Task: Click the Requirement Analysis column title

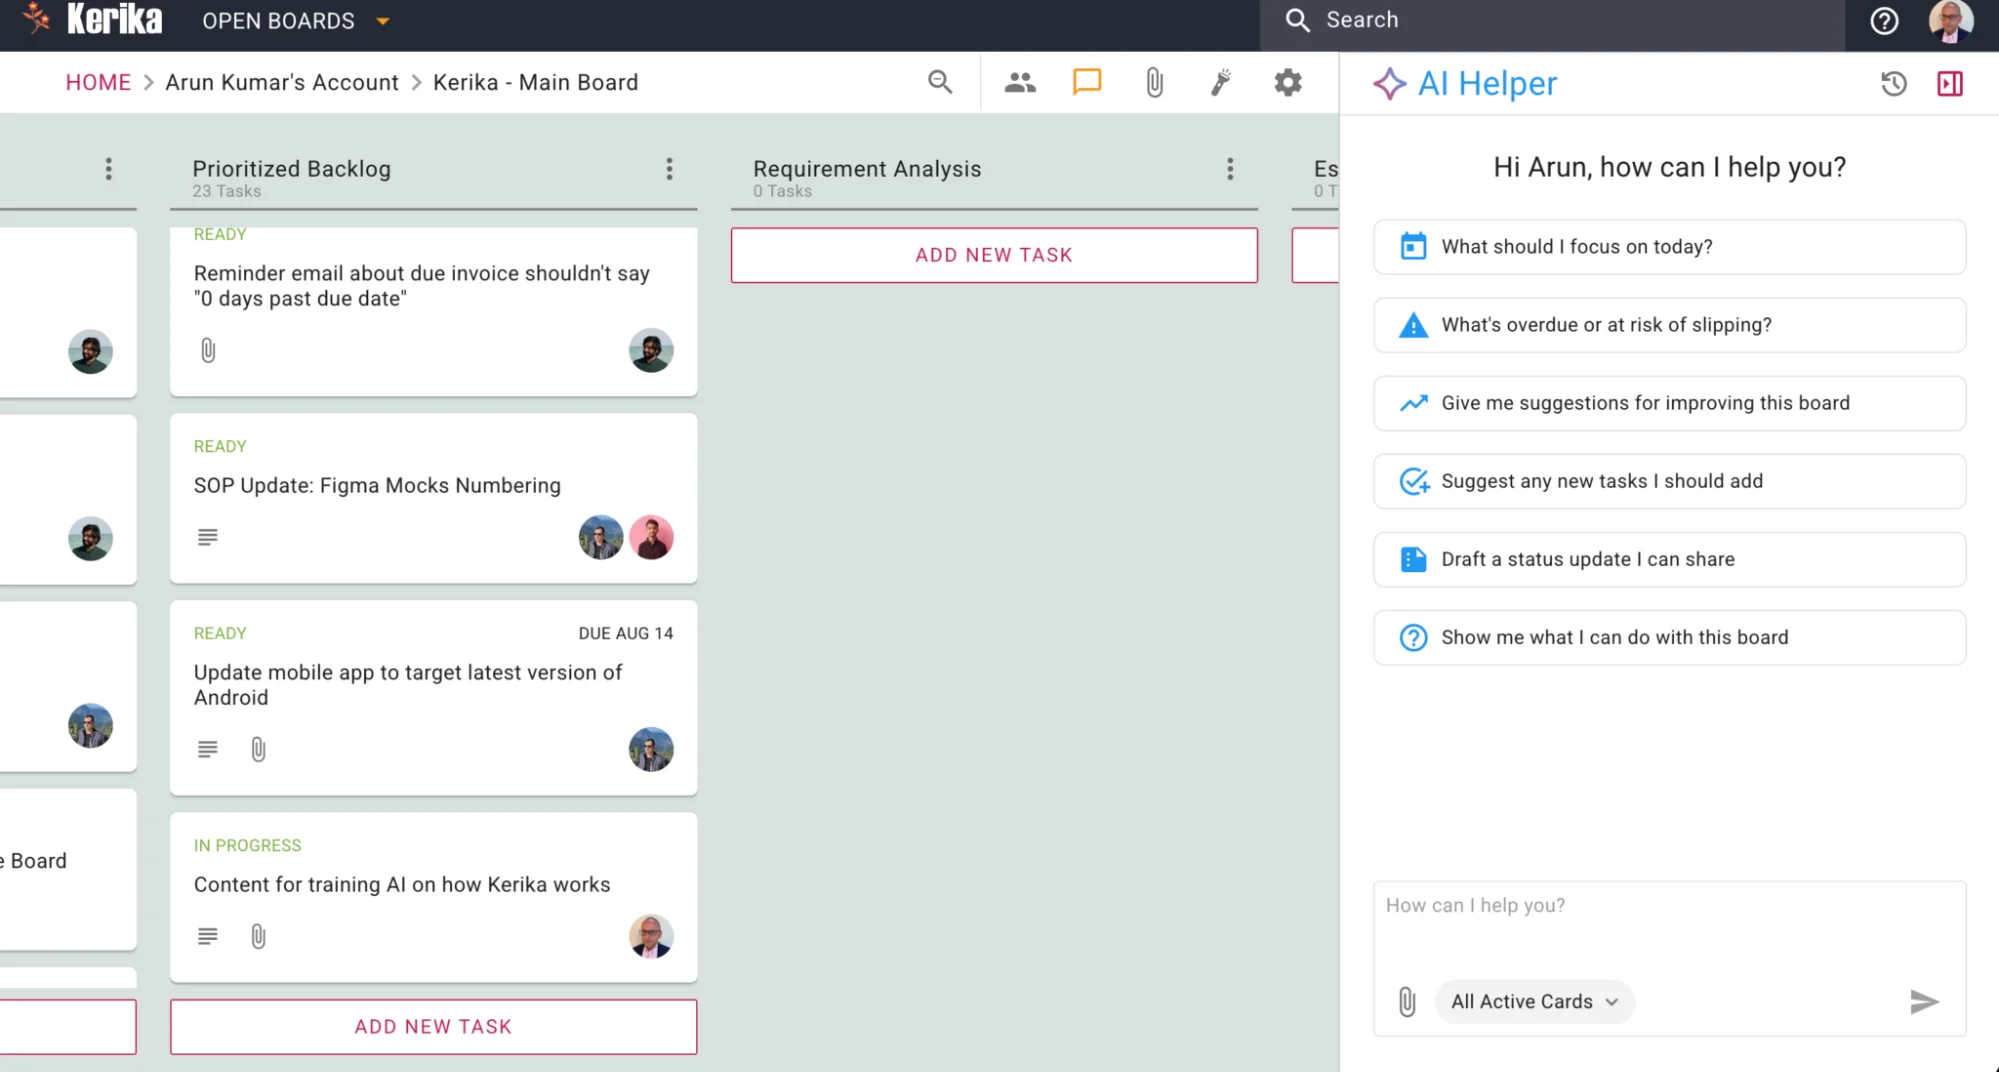Action: click(867, 169)
